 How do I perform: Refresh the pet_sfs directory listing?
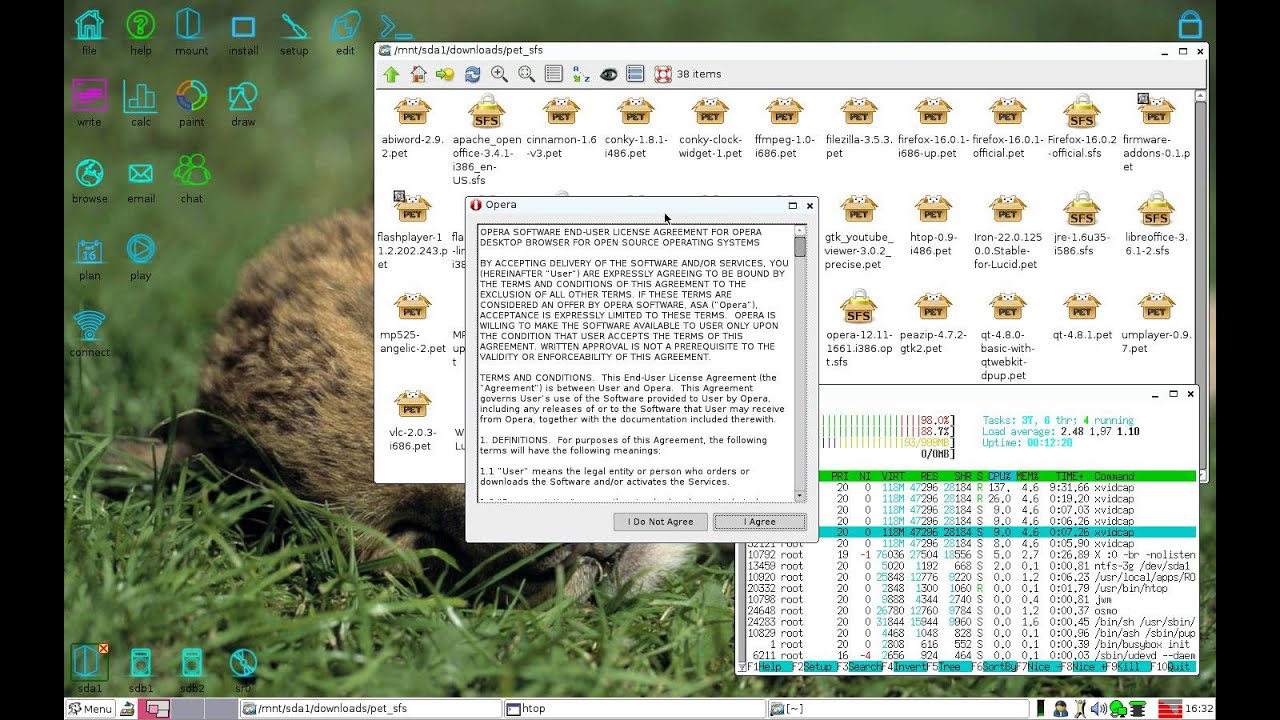click(472, 74)
